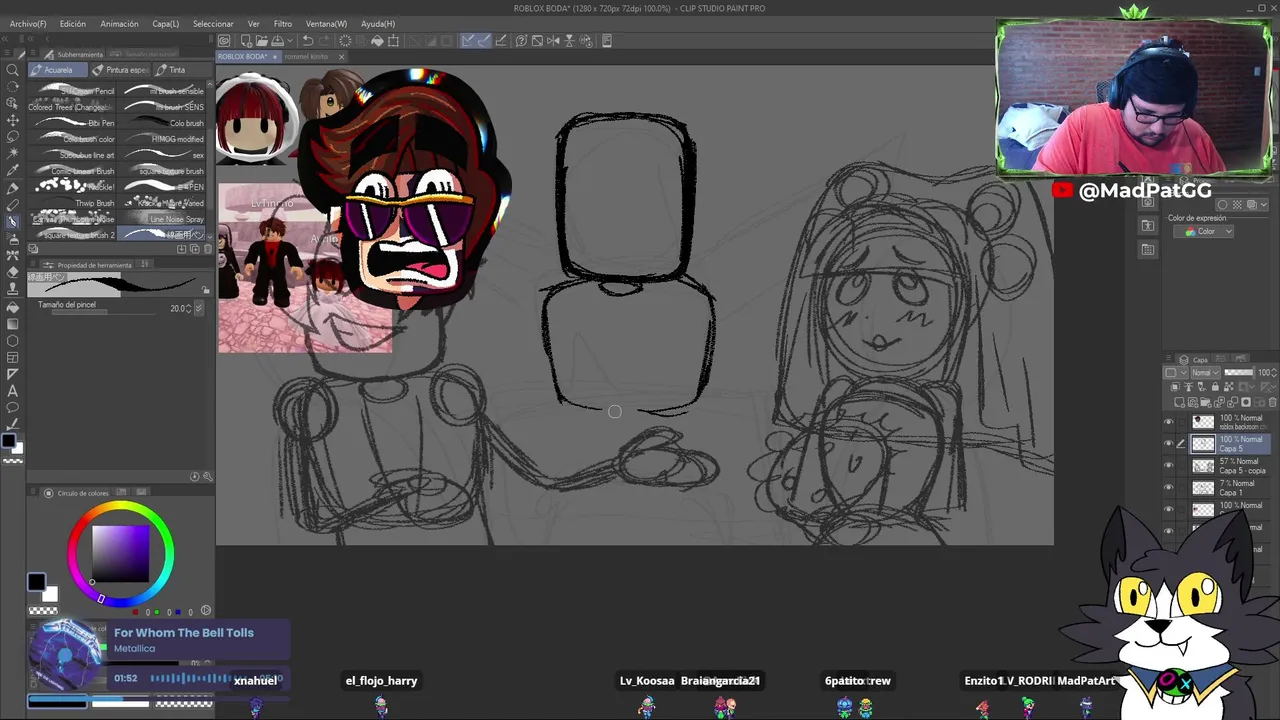Viewport: 1280px width, 720px height.
Task: Select the Fill bucket tool in toolbox
Action: click(13, 307)
